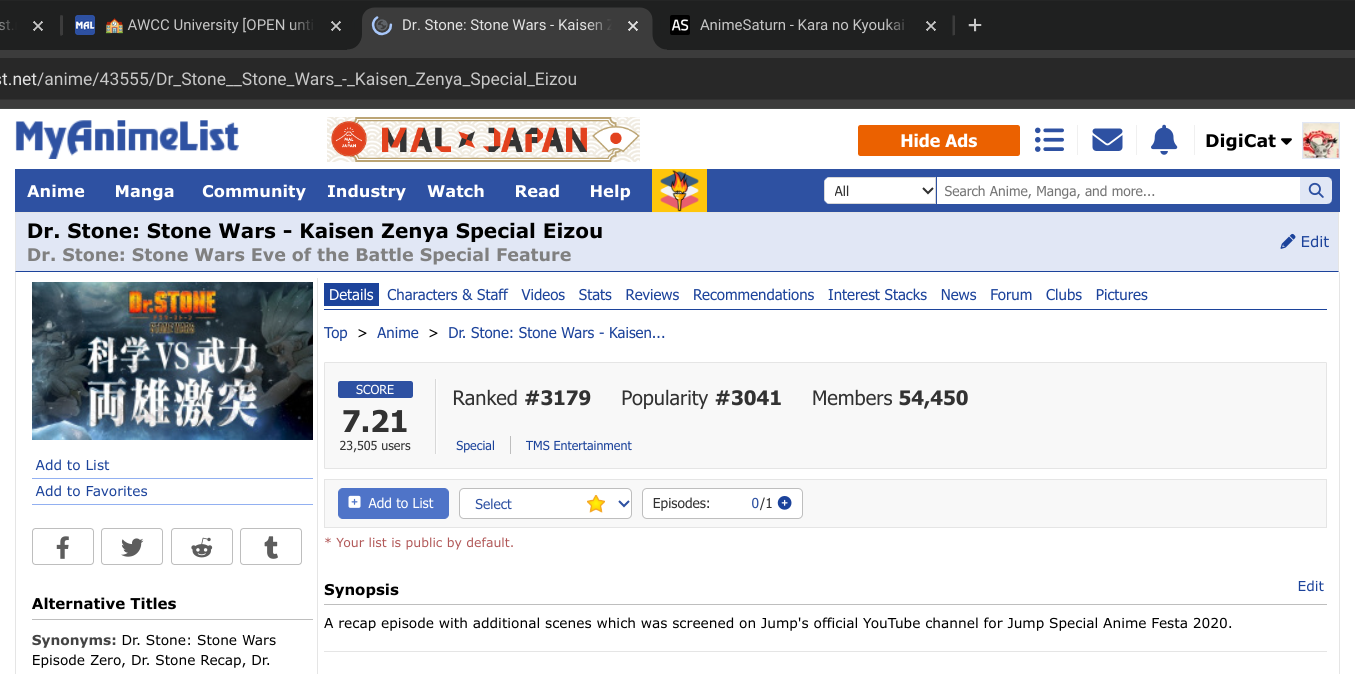Click Add to List link under poster
This screenshot has height=674, width=1355.
(x=72, y=465)
